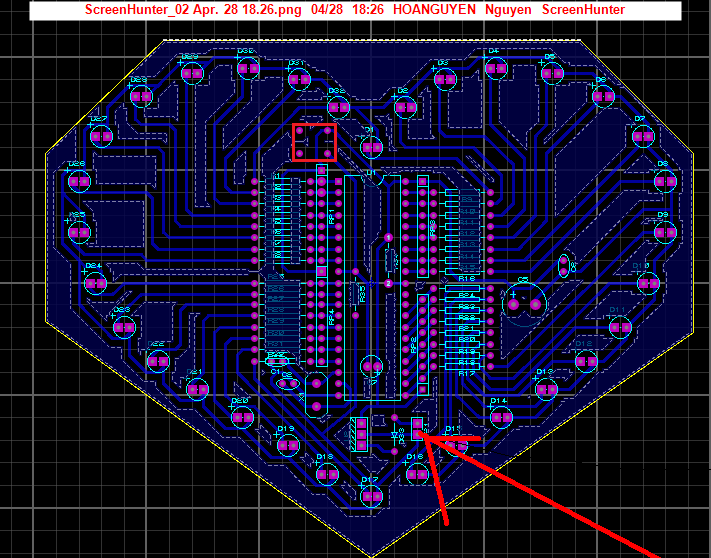Select LED footprint D28
The image size is (711, 558).
141,97
